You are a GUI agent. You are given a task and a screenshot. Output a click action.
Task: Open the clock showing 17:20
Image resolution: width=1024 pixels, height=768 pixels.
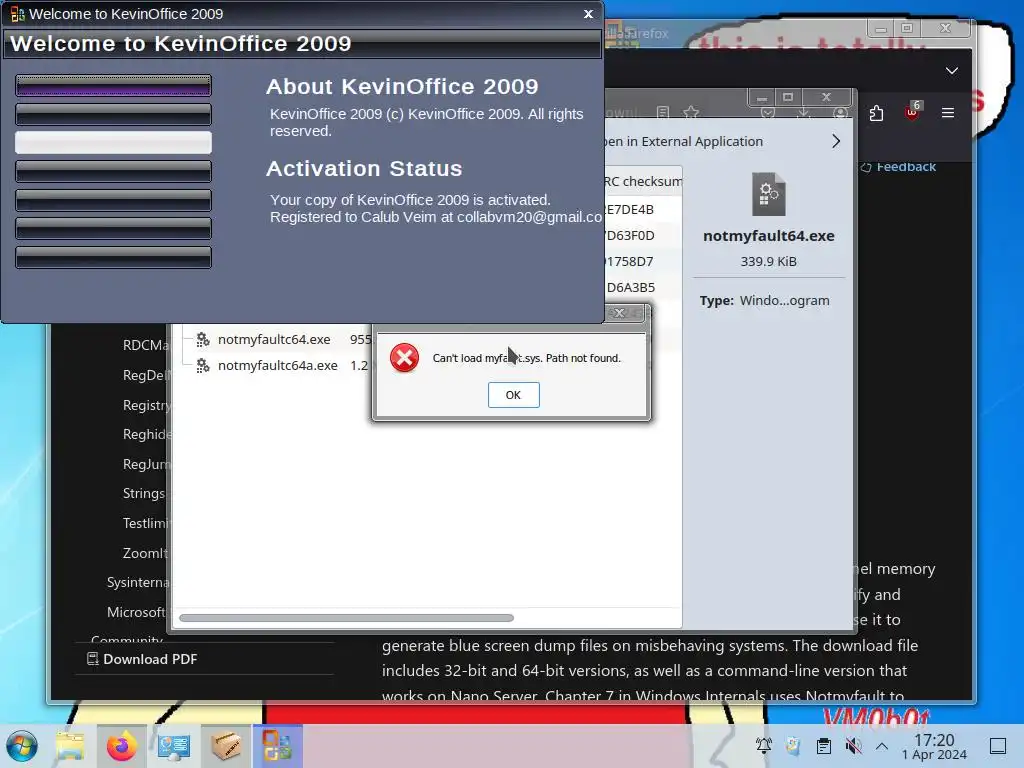coord(934,746)
